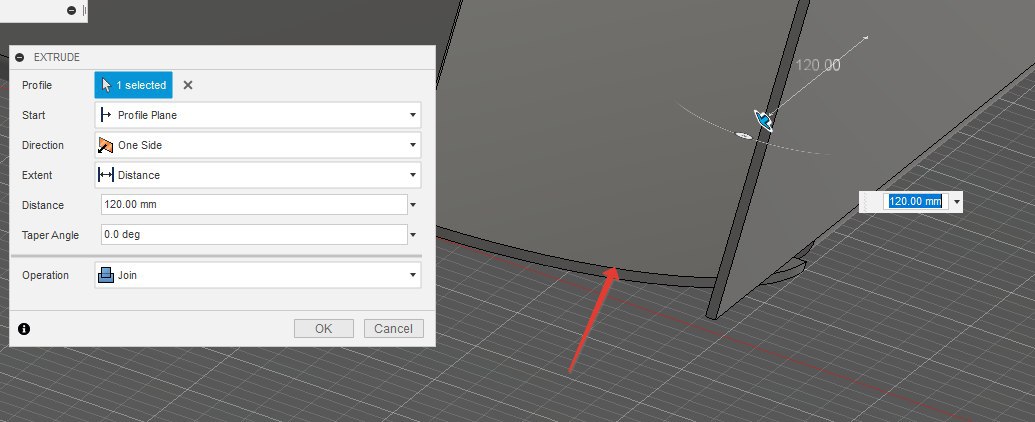The height and width of the screenshot is (422, 1035).
Task: Open the Extent dropdown showing Distance
Action: (x=258, y=175)
